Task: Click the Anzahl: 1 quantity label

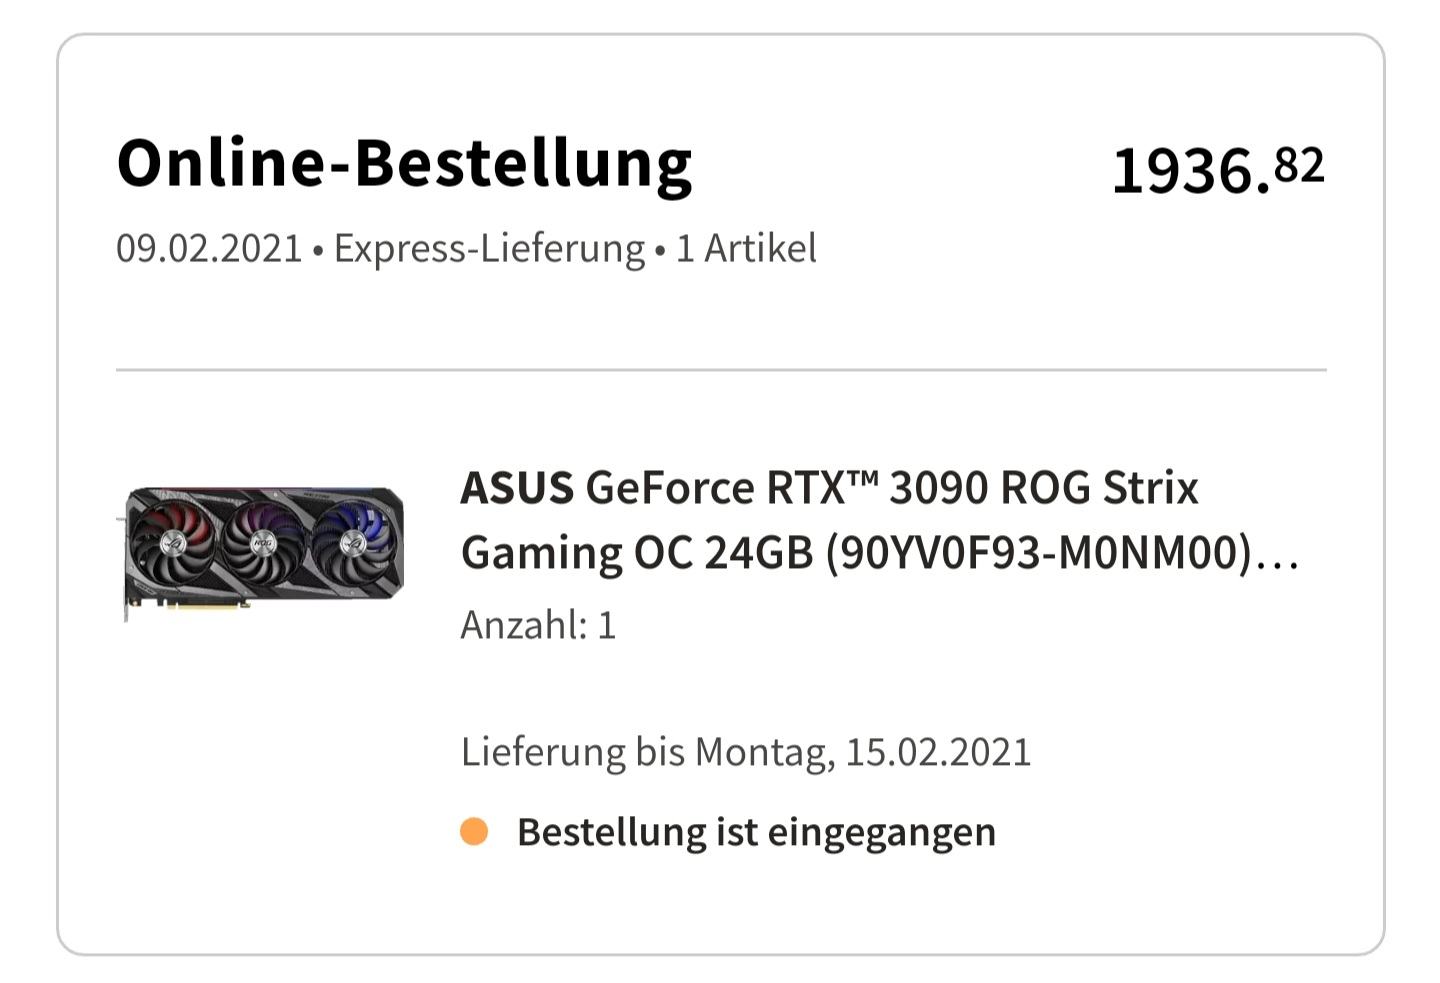Action: (x=538, y=625)
